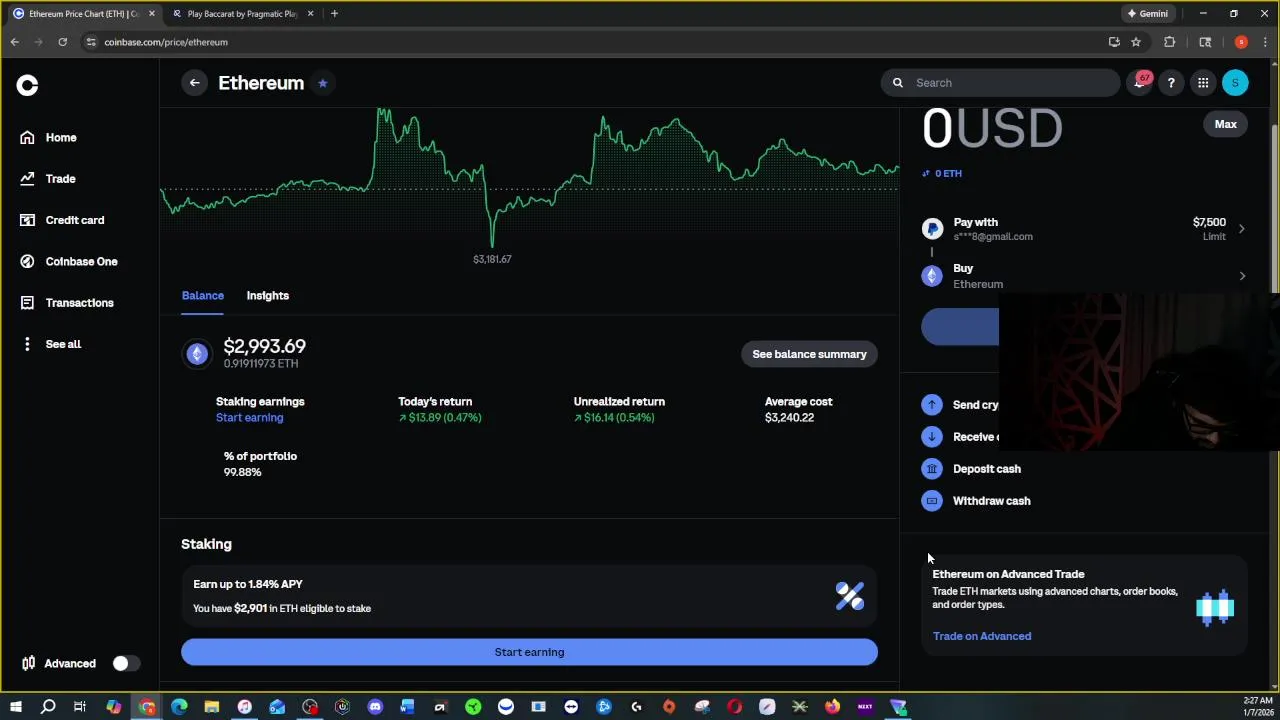Click the blue Start earning button
Screen dimensions: 1280x720
click(x=529, y=652)
